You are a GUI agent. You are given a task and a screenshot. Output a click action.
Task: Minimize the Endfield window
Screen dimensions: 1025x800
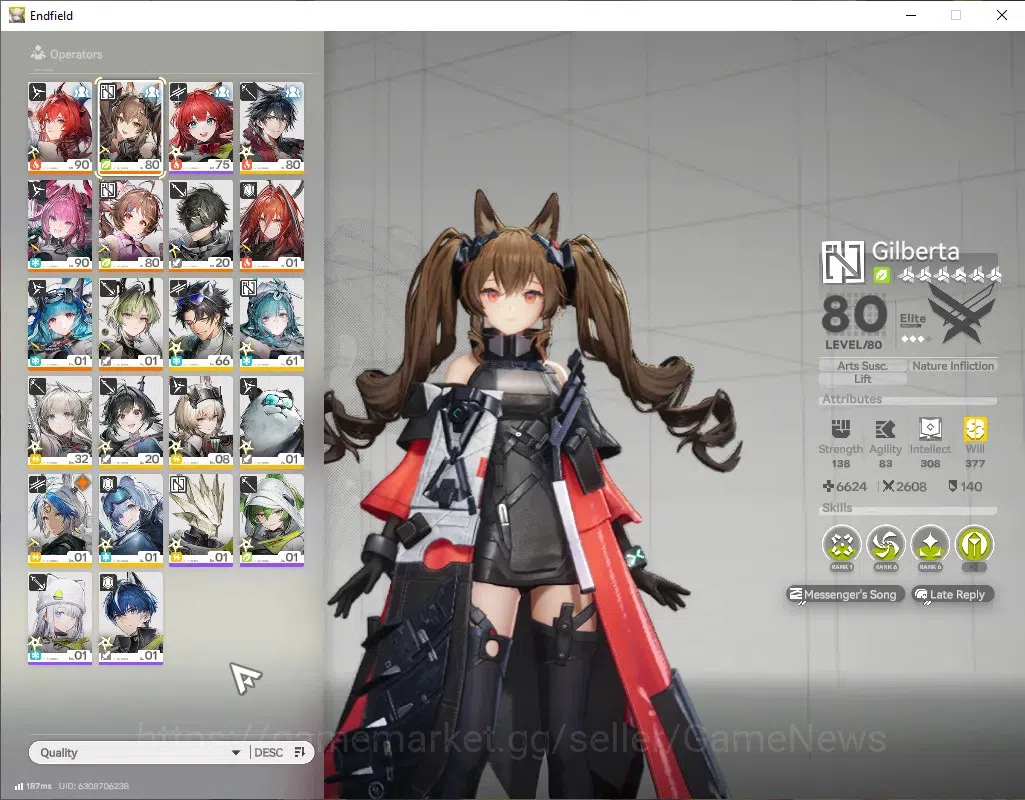911,15
